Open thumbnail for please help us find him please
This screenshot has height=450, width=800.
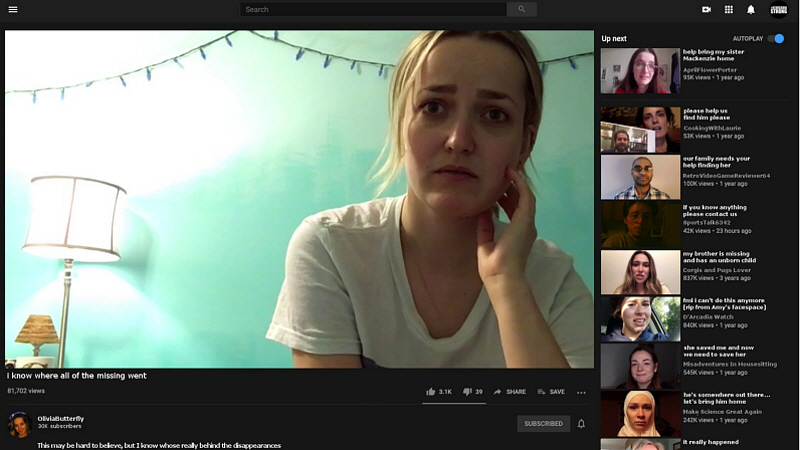pyautogui.click(x=640, y=130)
